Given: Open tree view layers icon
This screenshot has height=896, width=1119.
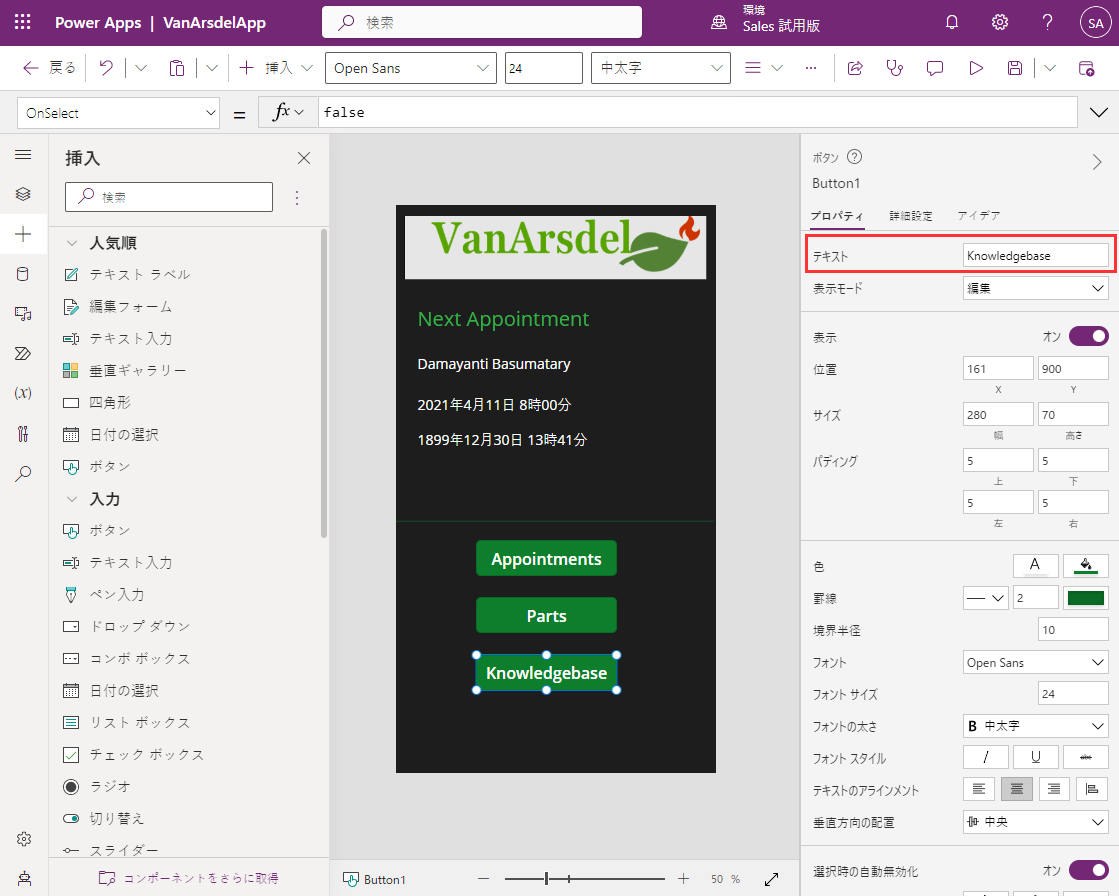Looking at the screenshot, I should (x=23, y=194).
